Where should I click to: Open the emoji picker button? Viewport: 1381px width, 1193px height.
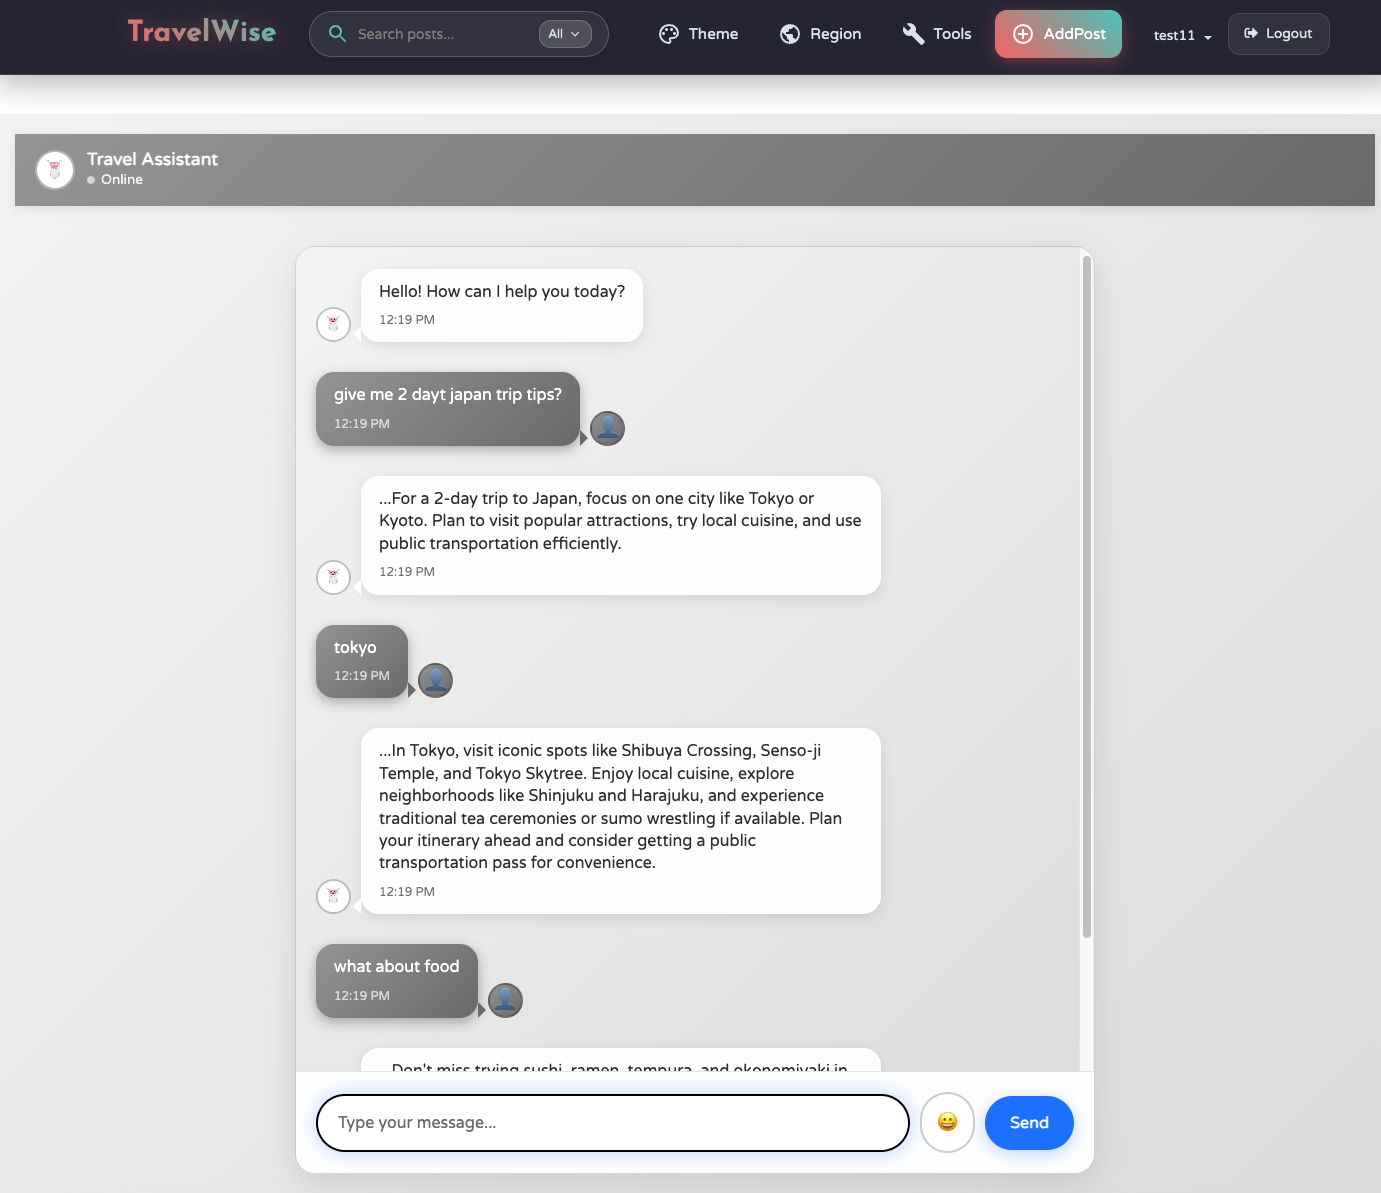(x=947, y=1122)
